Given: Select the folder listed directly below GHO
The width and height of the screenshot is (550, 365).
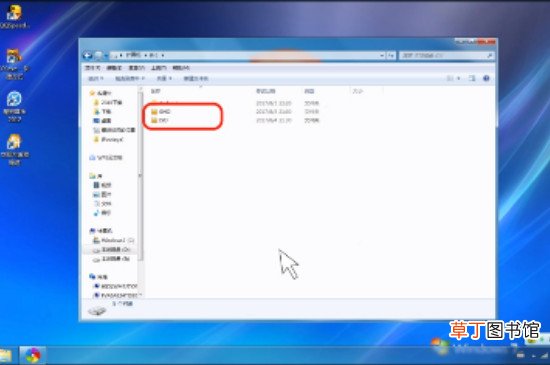Looking at the screenshot, I should click(x=160, y=120).
